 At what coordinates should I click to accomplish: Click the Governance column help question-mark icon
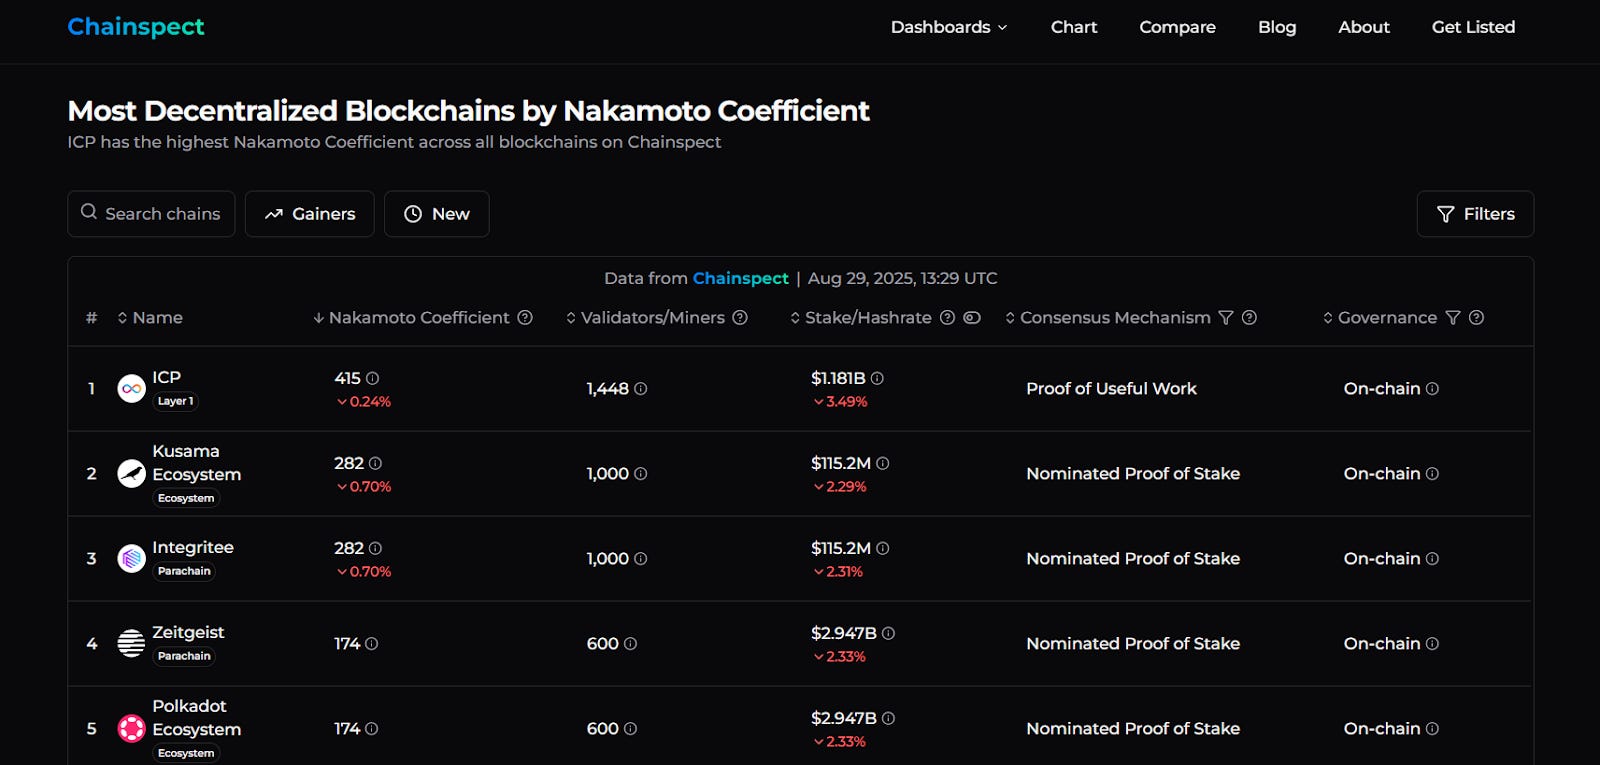pyautogui.click(x=1476, y=318)
